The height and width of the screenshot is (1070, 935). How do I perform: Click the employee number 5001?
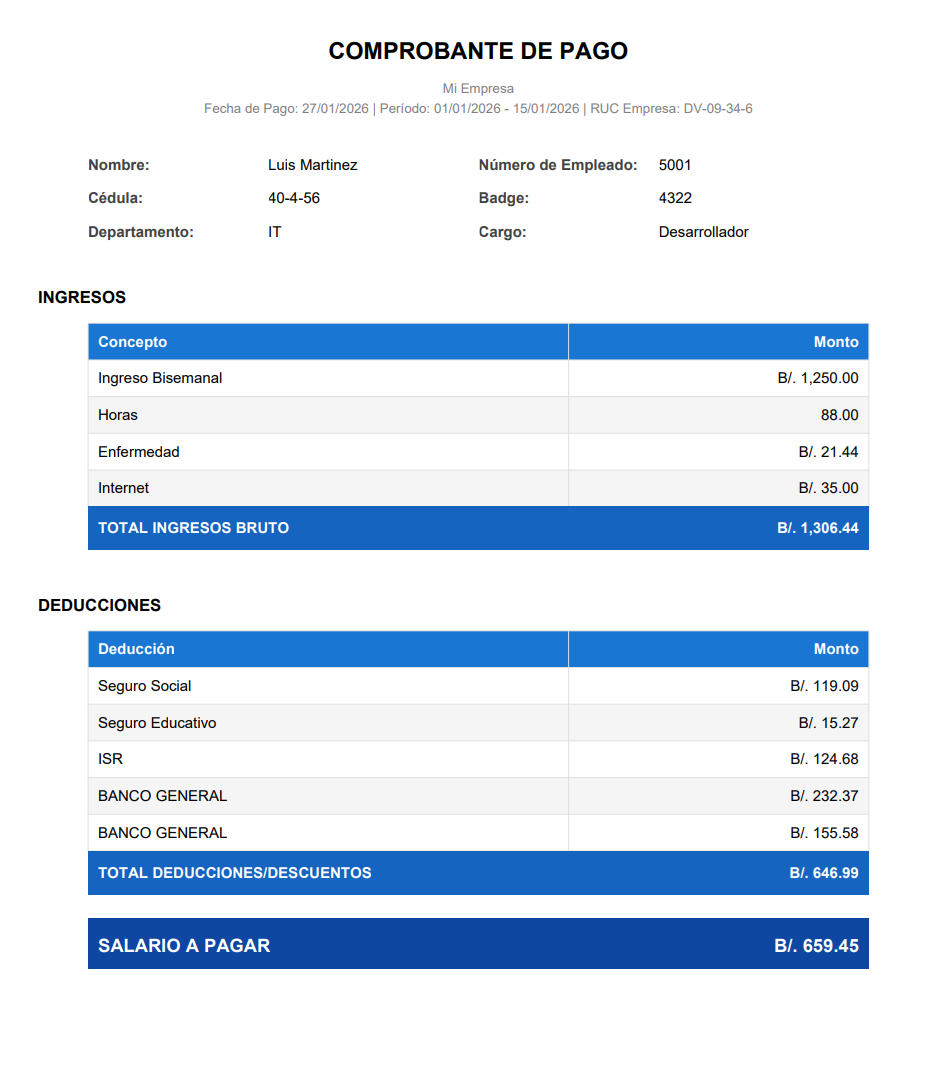click(675, 165)
